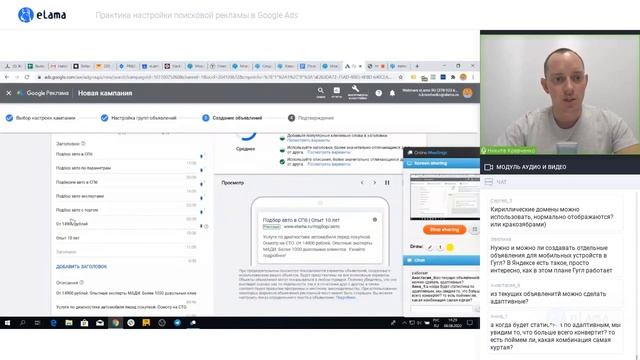640x360 pixels.
Task: Open help icon next to Описания
Action: click(x=82, y=282)
